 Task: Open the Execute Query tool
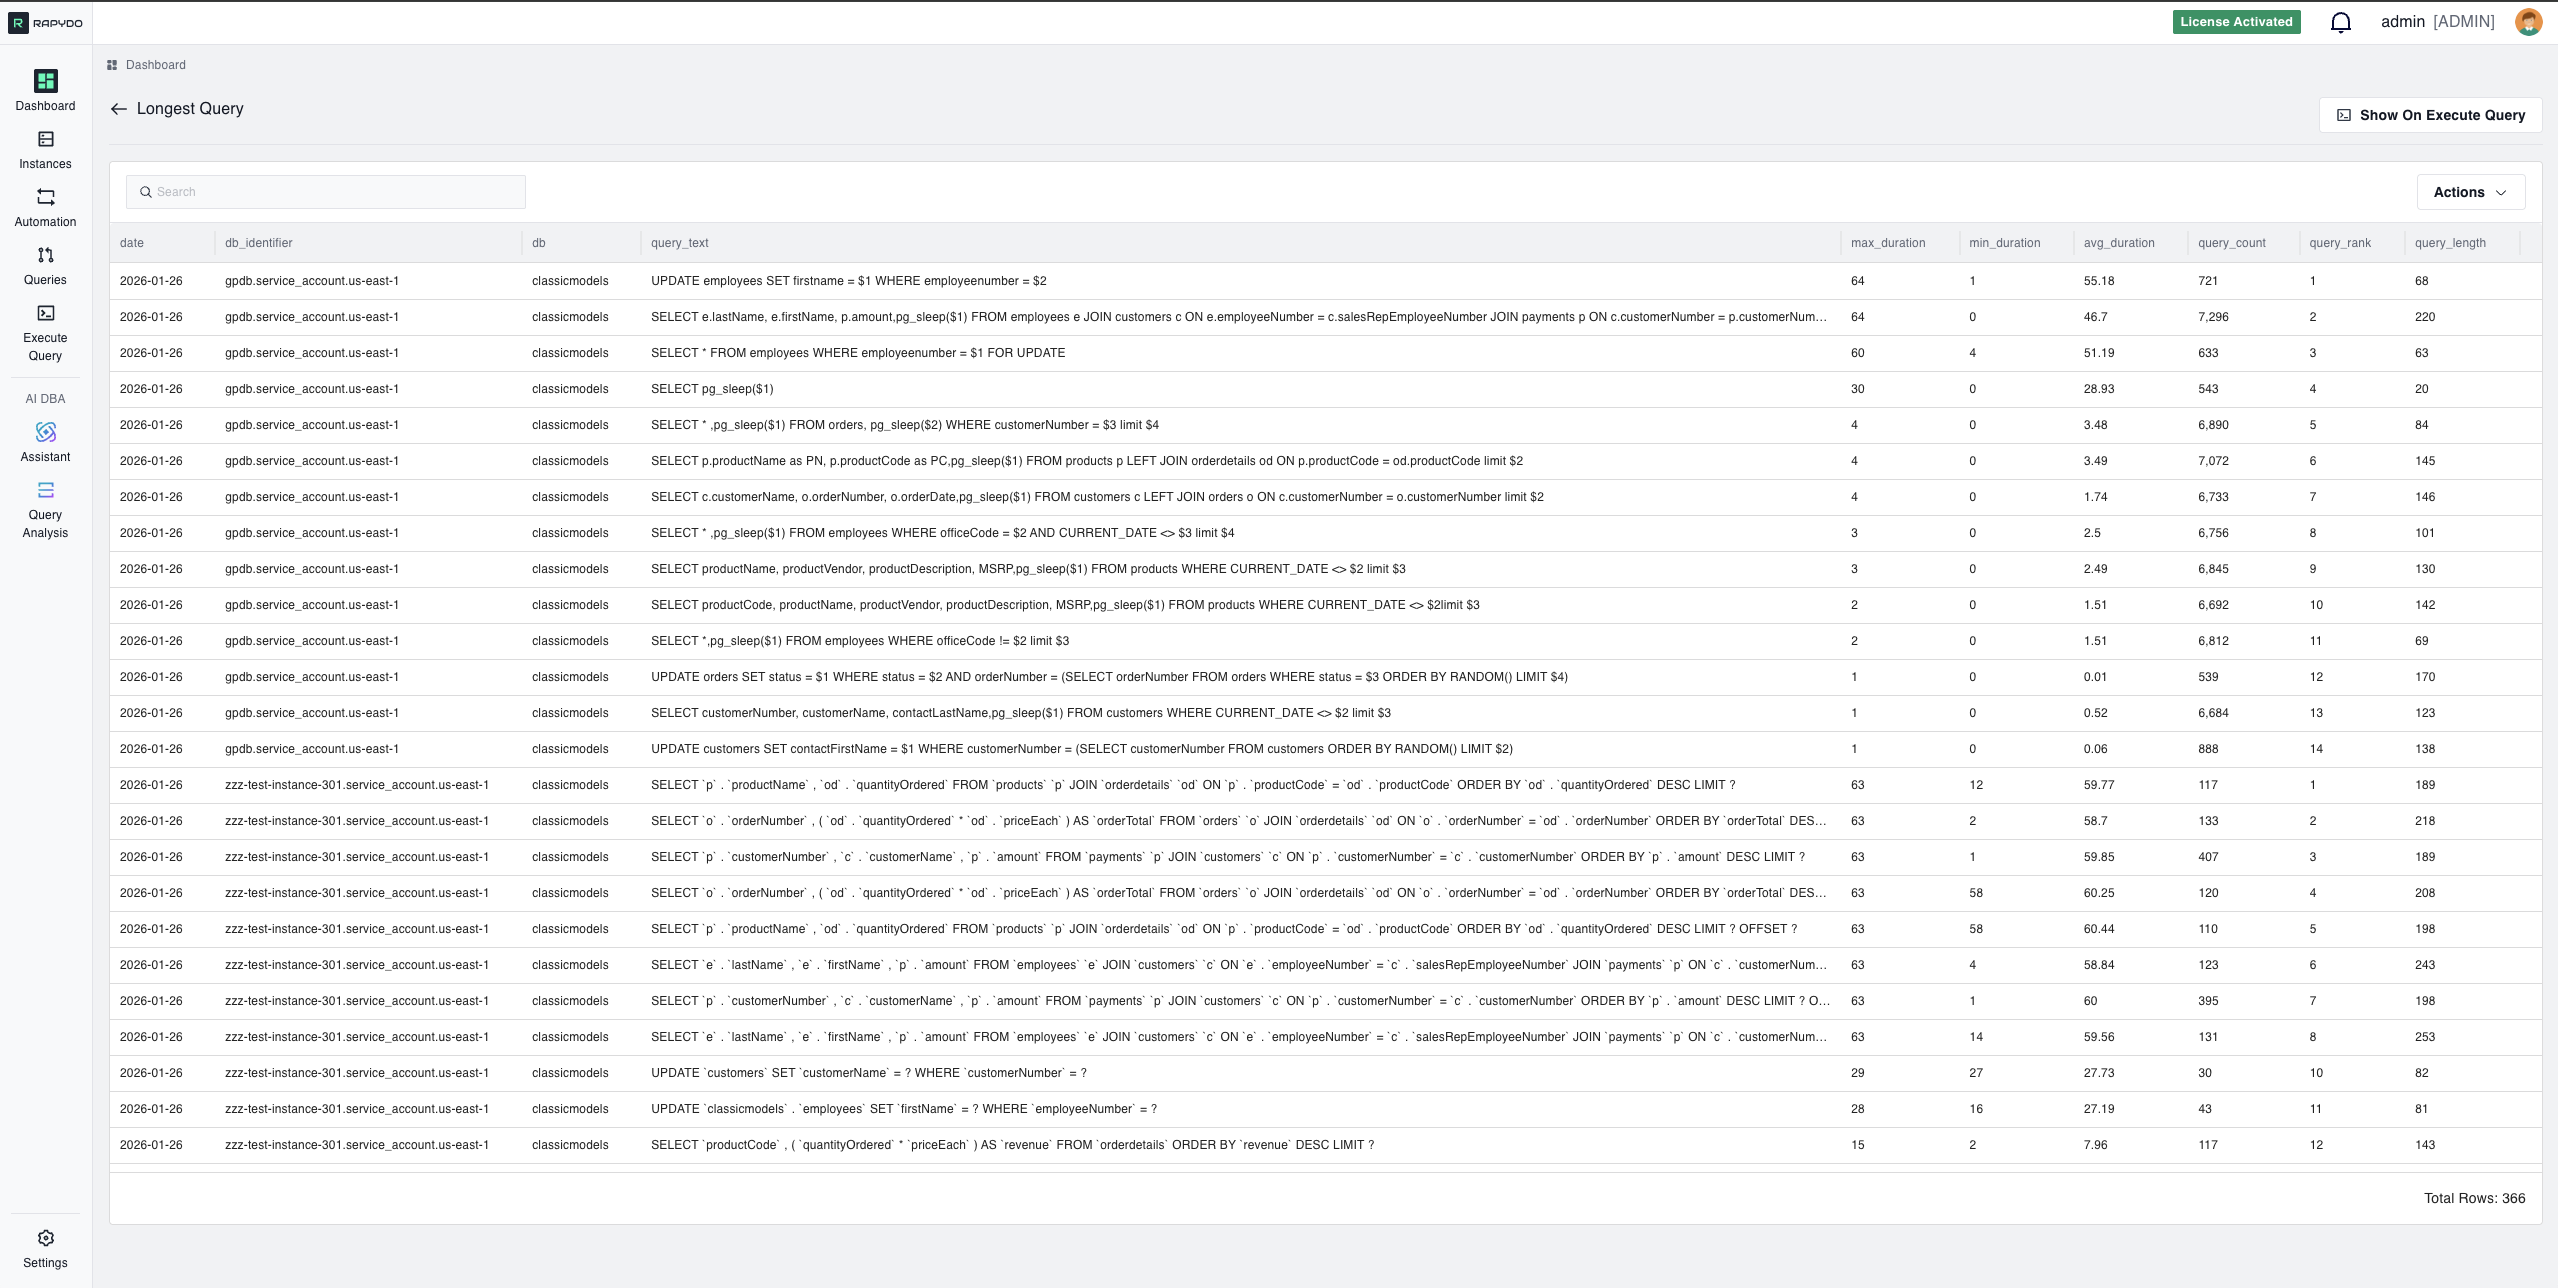point(45,321)
